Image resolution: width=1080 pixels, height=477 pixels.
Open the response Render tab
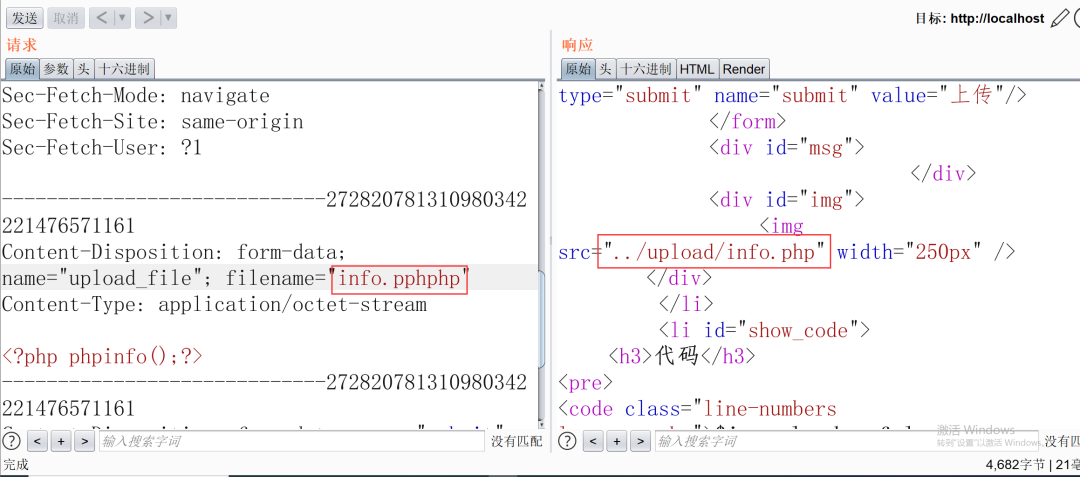(743, 69)
